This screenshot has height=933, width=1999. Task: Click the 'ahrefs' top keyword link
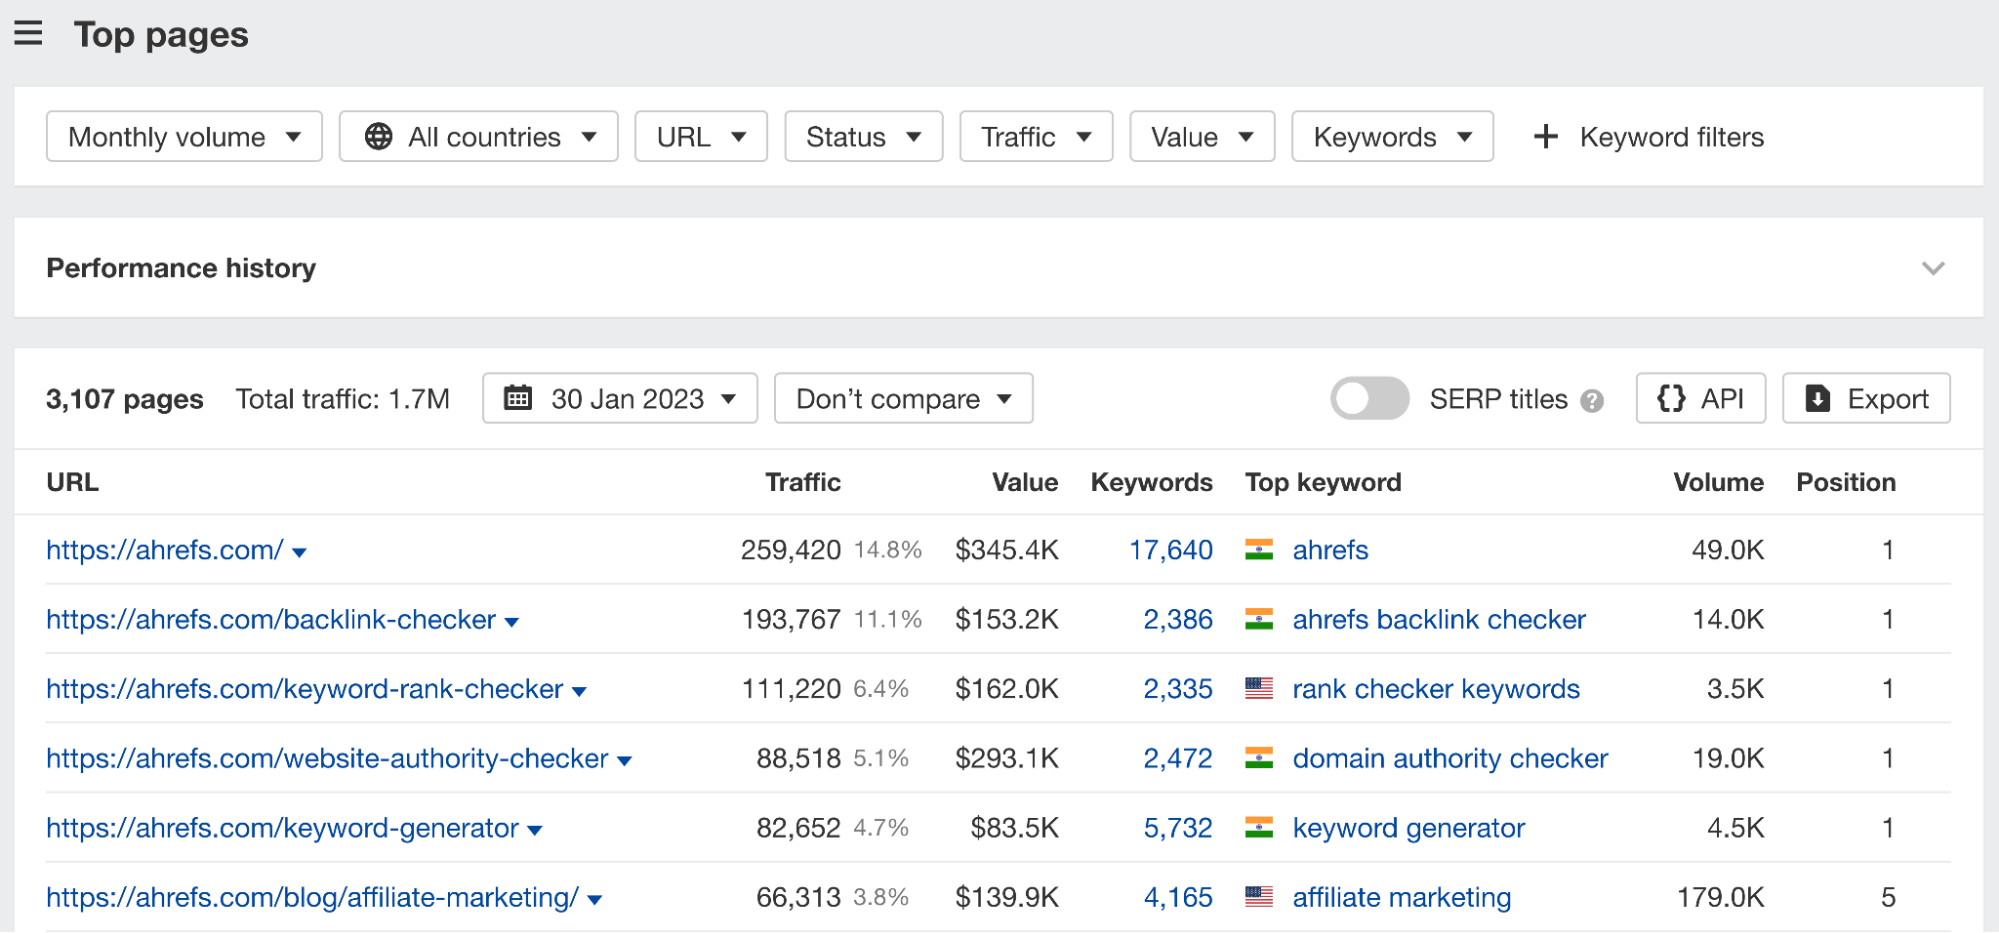coord(1330,550)
